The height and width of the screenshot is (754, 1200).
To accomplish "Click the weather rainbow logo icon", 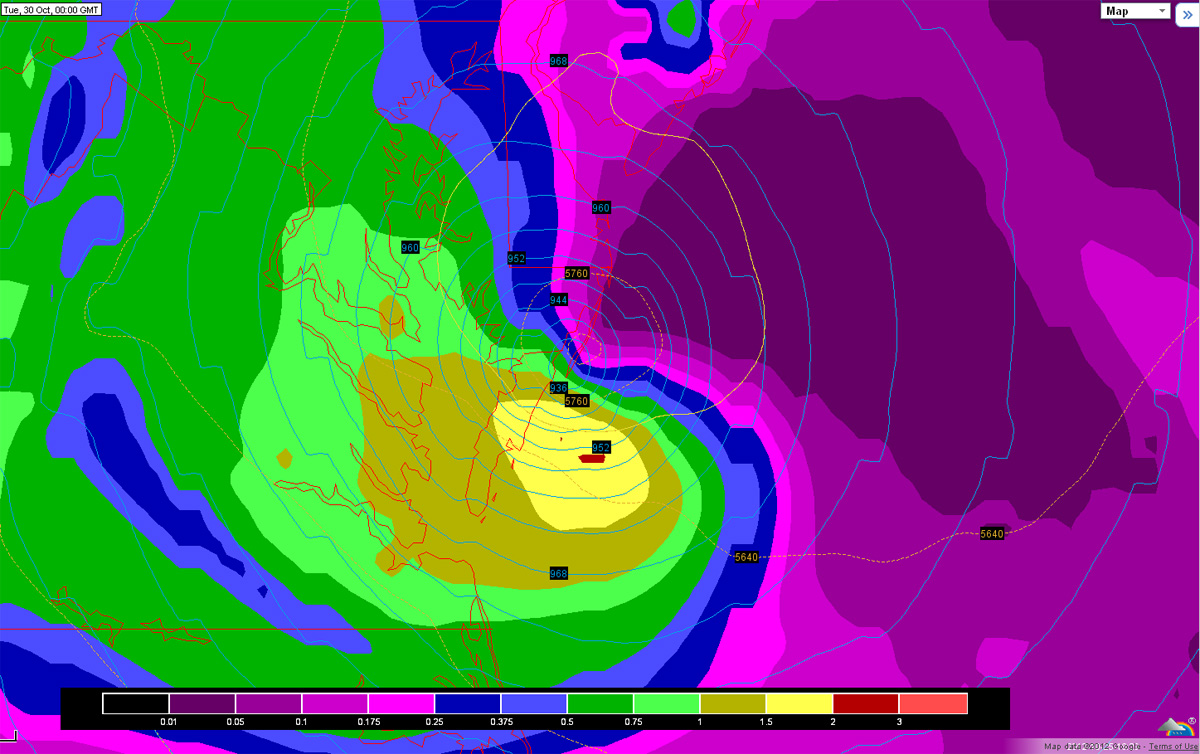I will pyautogui.click(x=1176, y=727).
